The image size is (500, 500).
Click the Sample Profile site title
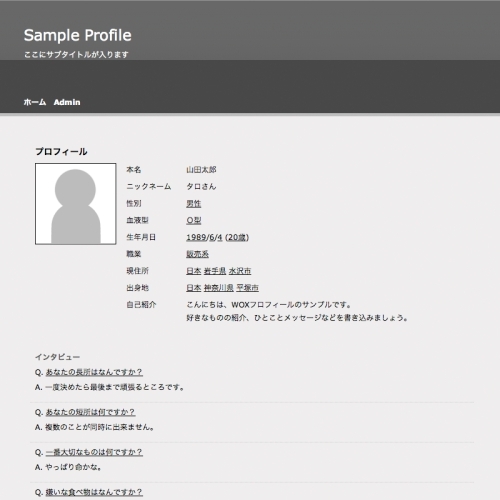78,35
